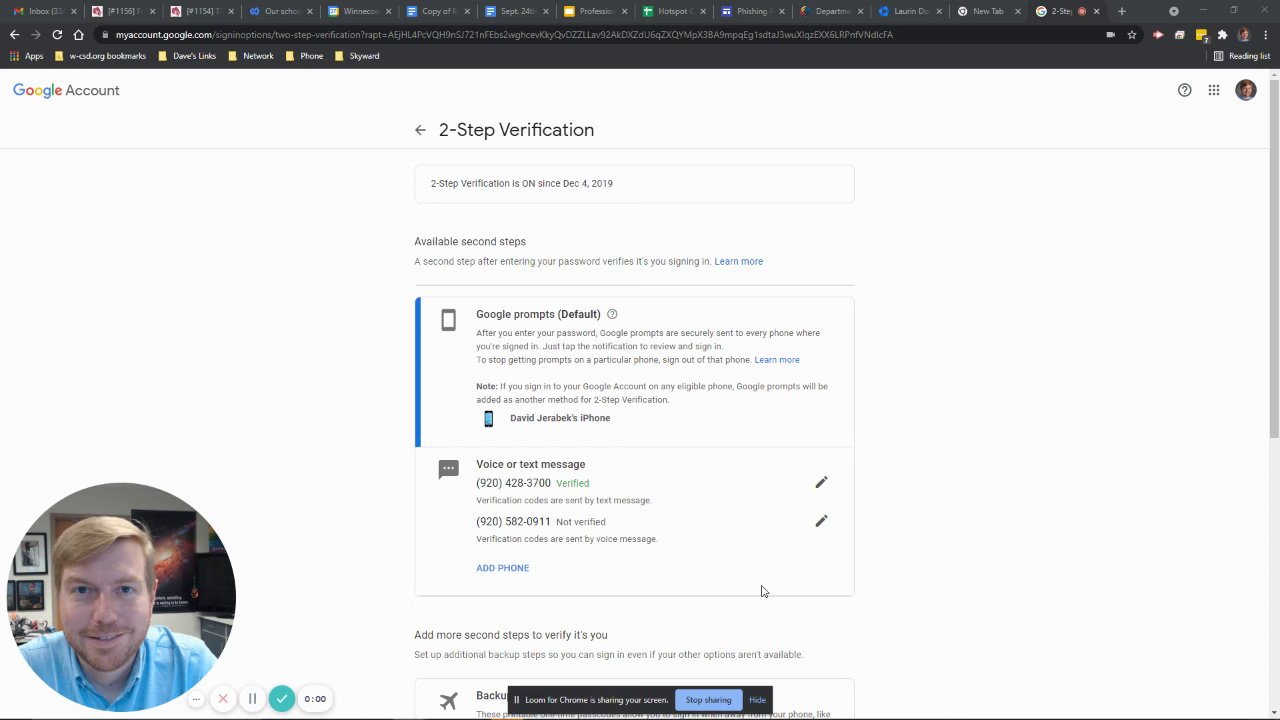Open the Reading list
Viewport: 1280px width, 720px height.
1241,56
